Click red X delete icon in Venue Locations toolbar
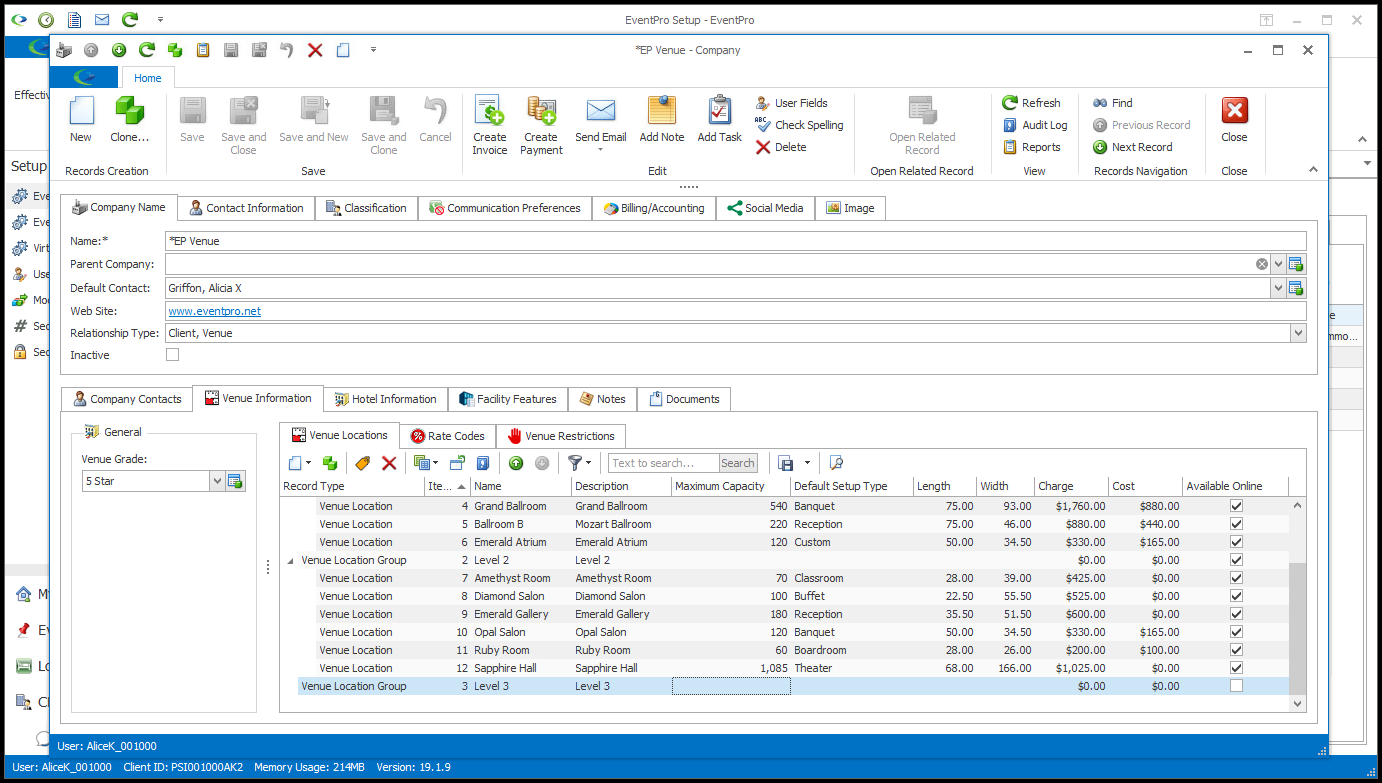1382x783 pixels. pos(389,463)
